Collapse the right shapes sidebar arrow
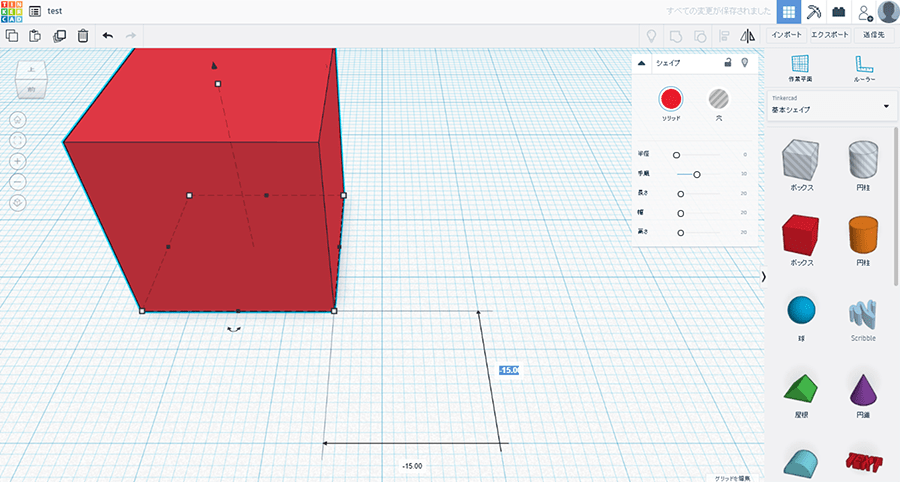 [763, 276]
